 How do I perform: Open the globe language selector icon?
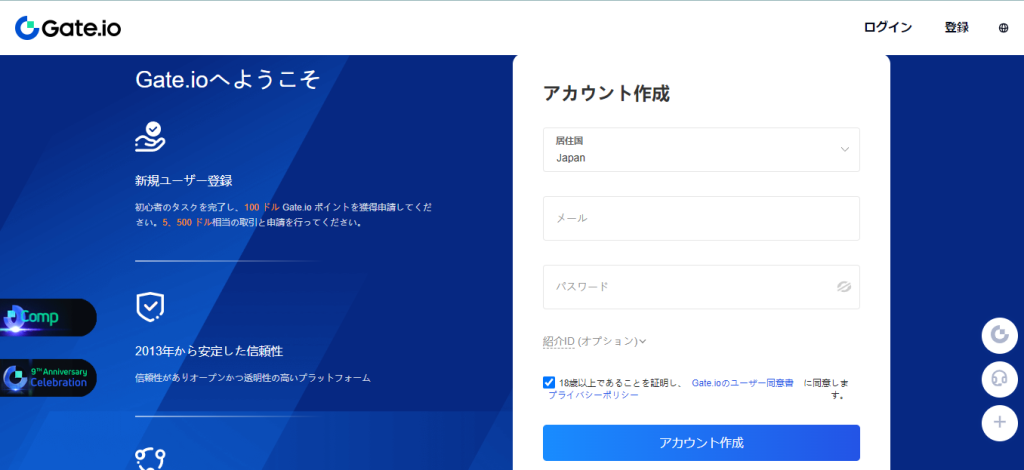(x=1003, y=28)
